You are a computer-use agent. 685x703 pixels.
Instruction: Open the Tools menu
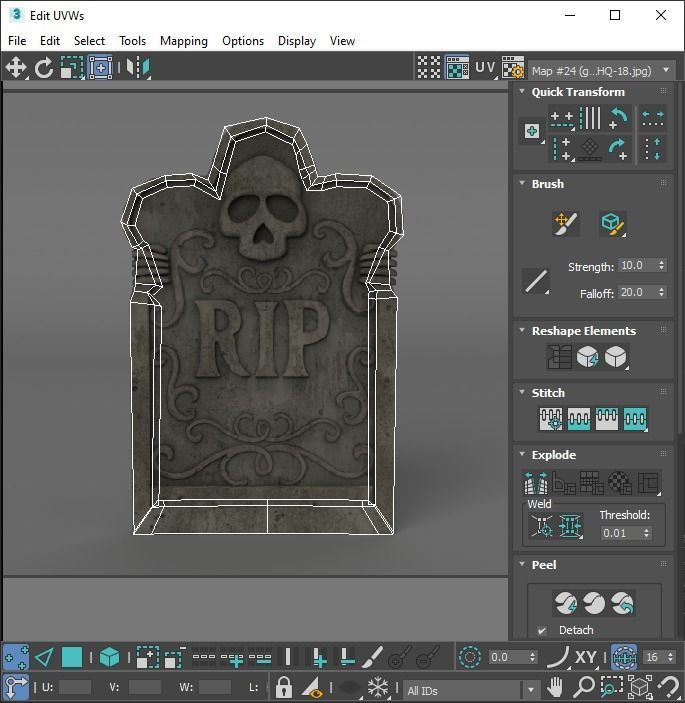(132, 41)
